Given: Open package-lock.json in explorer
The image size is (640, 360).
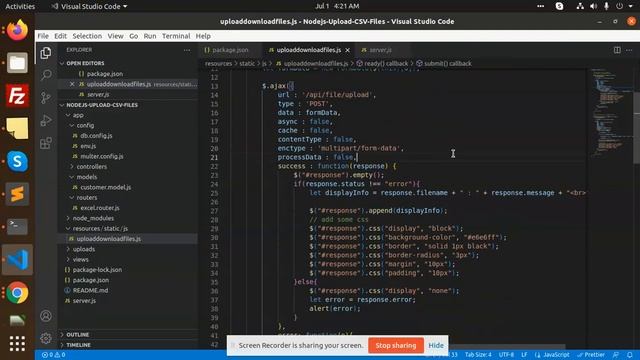Looking at the screenshot, I should click(x=97, y=270).
